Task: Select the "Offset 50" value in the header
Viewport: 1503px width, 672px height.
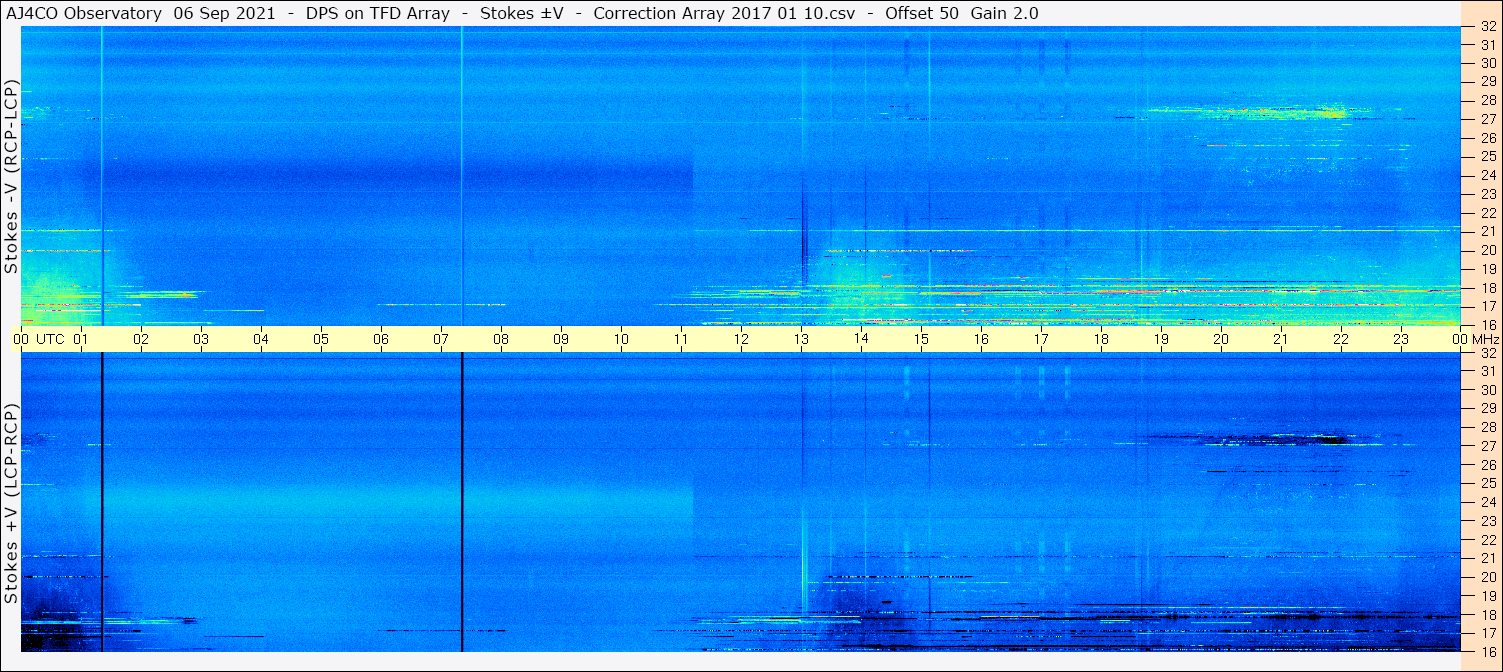Action: (923, 13)
